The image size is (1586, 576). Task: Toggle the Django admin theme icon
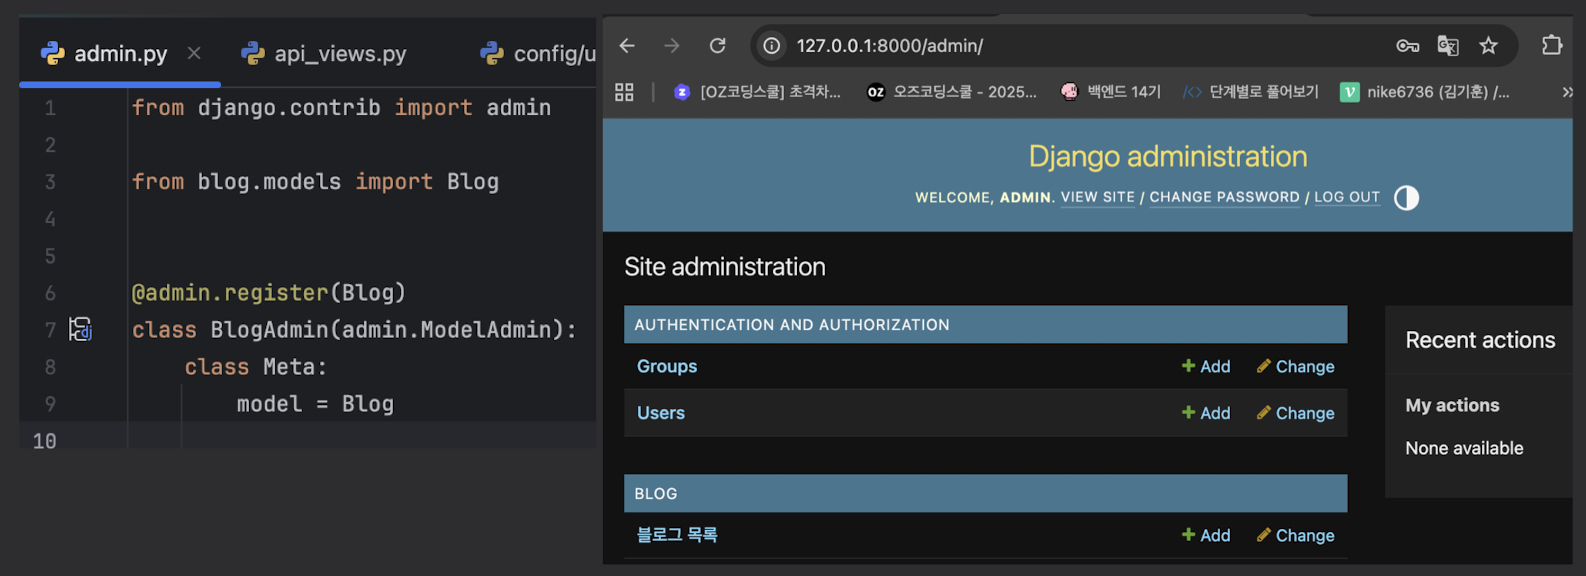click(x=1406, y=198)
